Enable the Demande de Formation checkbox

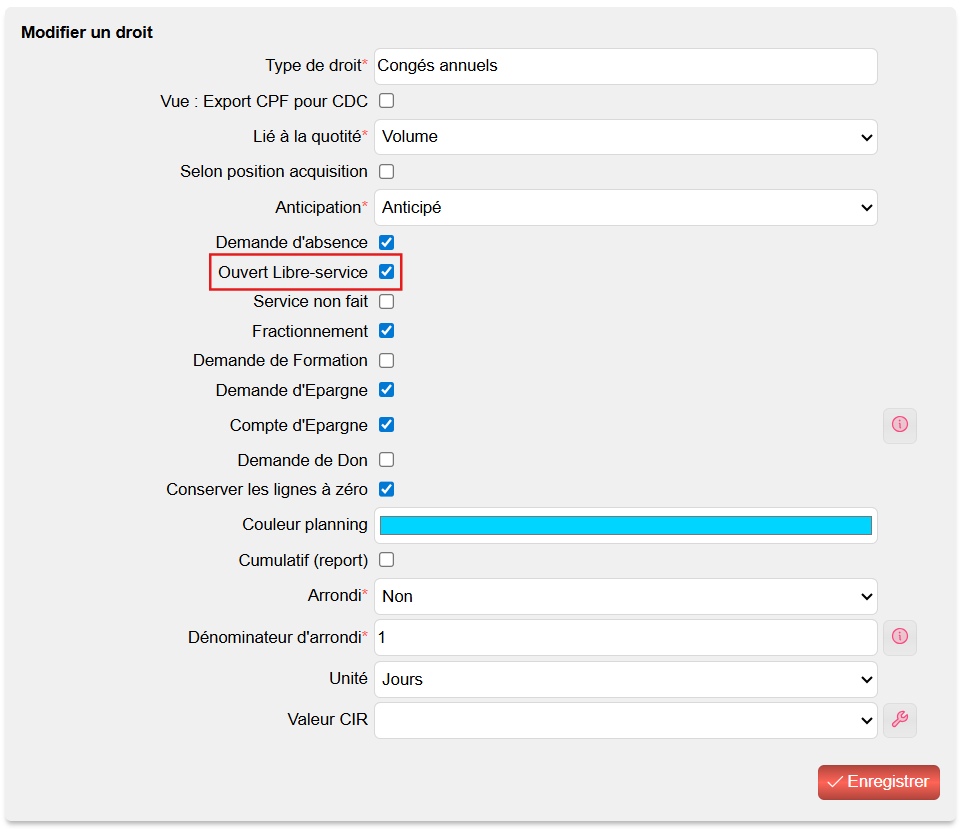tap(386, 360)
